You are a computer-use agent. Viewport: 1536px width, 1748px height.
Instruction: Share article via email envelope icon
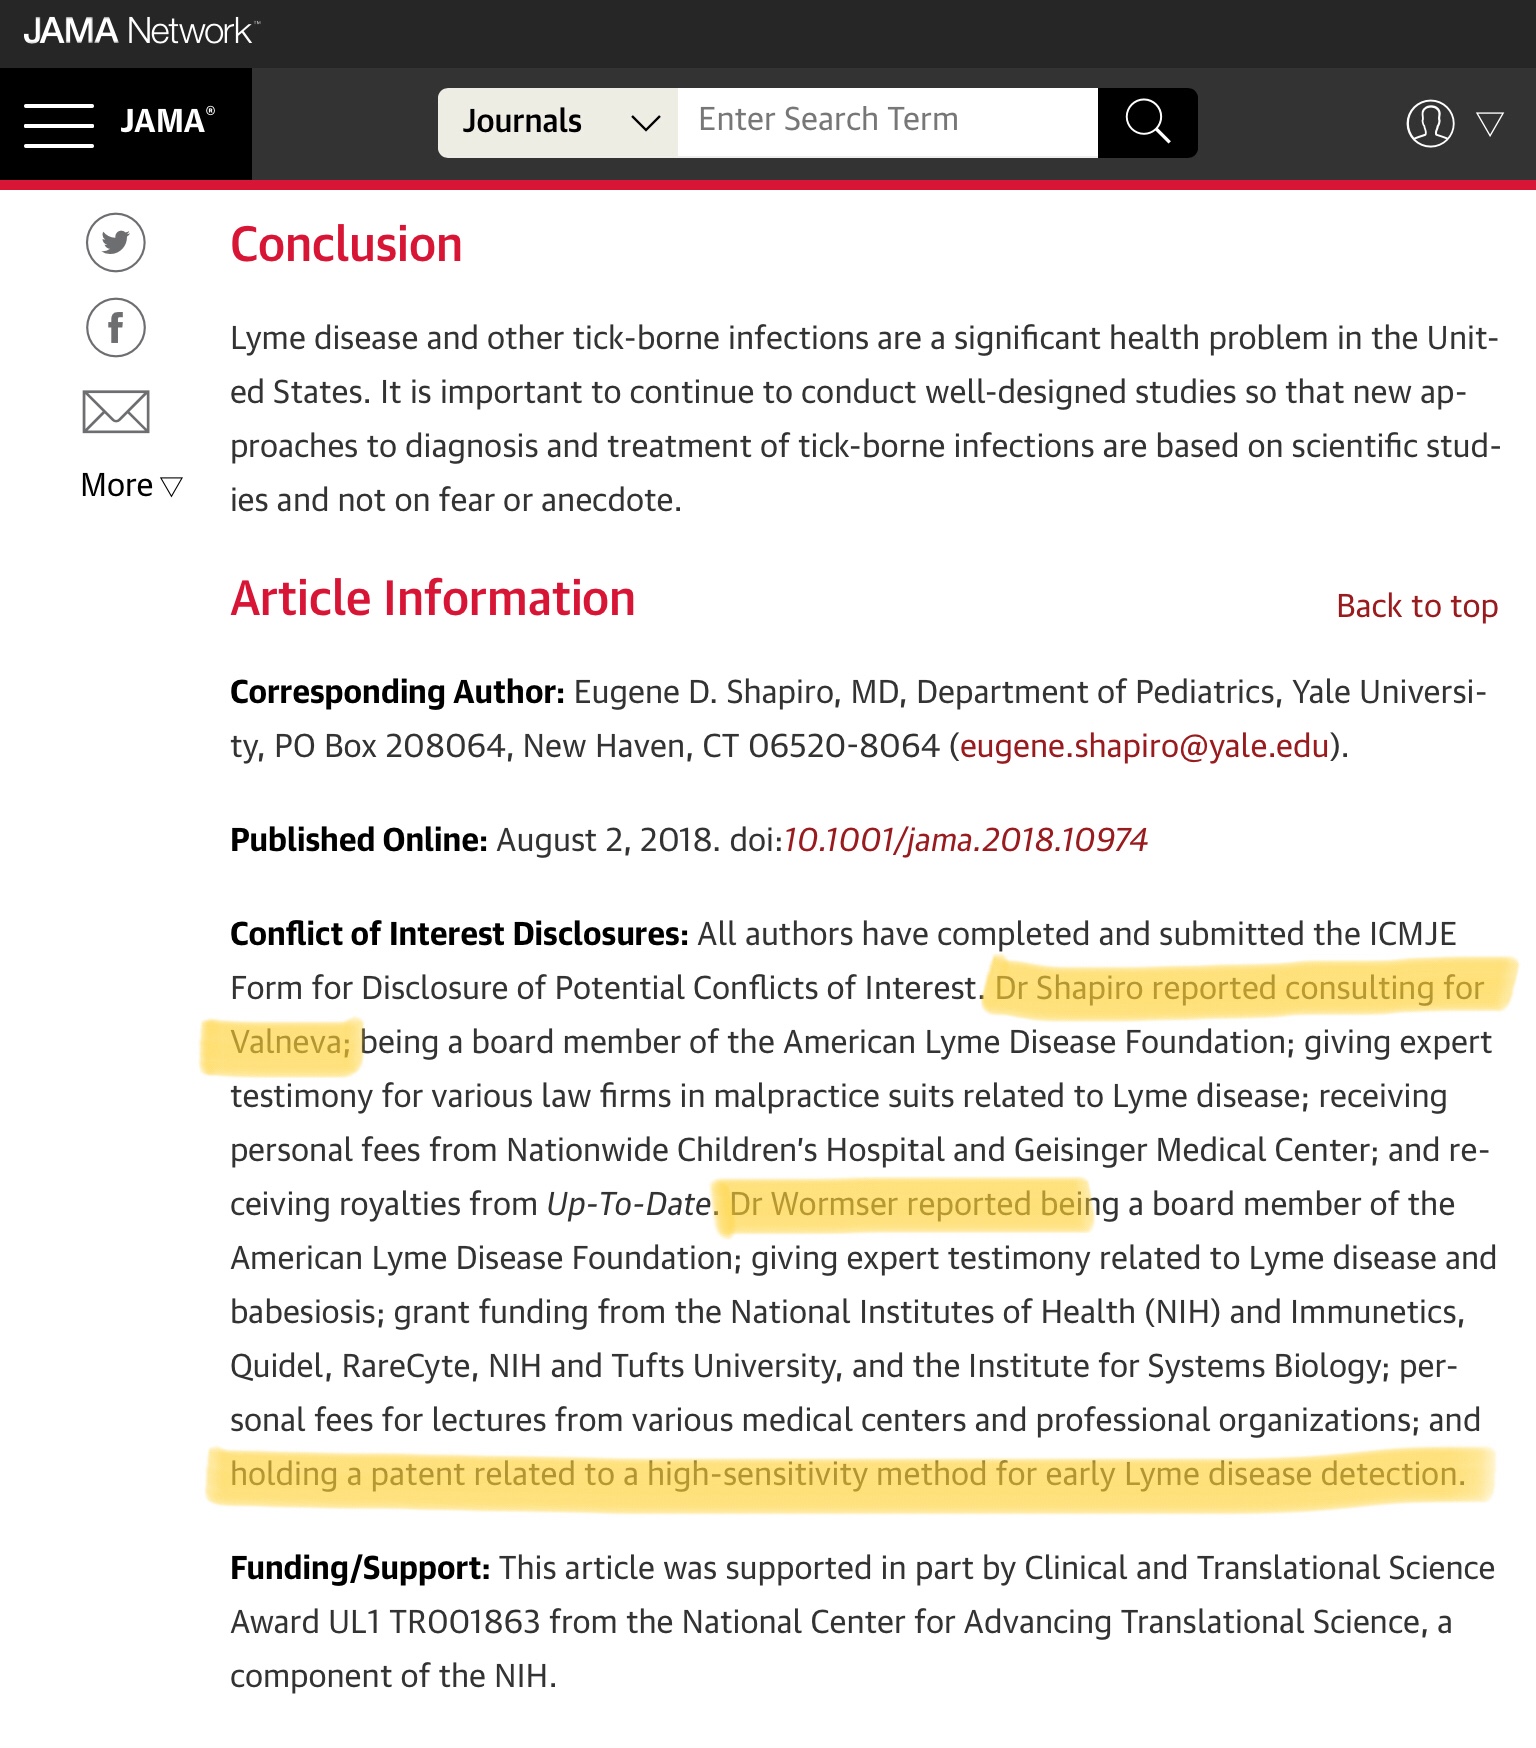pyautogui.click(x=116, y=412)
